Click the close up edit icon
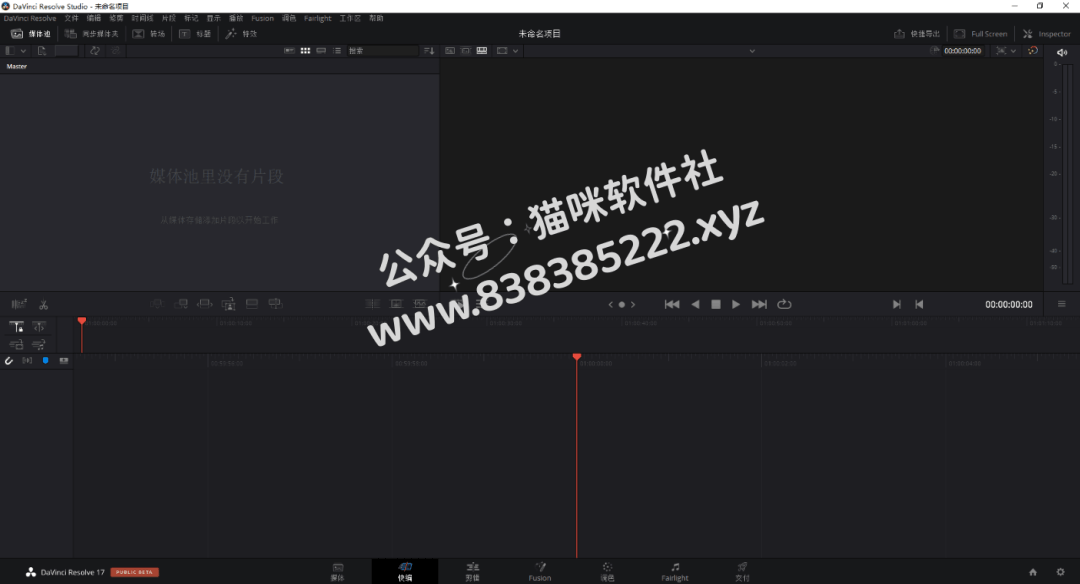The width and height of the screenshot is (1080, 584). [x=228, y=304]
